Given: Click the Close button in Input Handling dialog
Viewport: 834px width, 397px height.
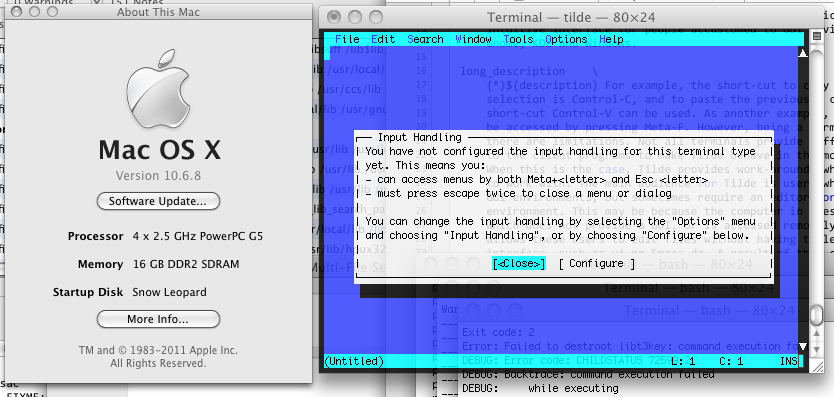Looking at the screenshot, I should pos(519,263).
